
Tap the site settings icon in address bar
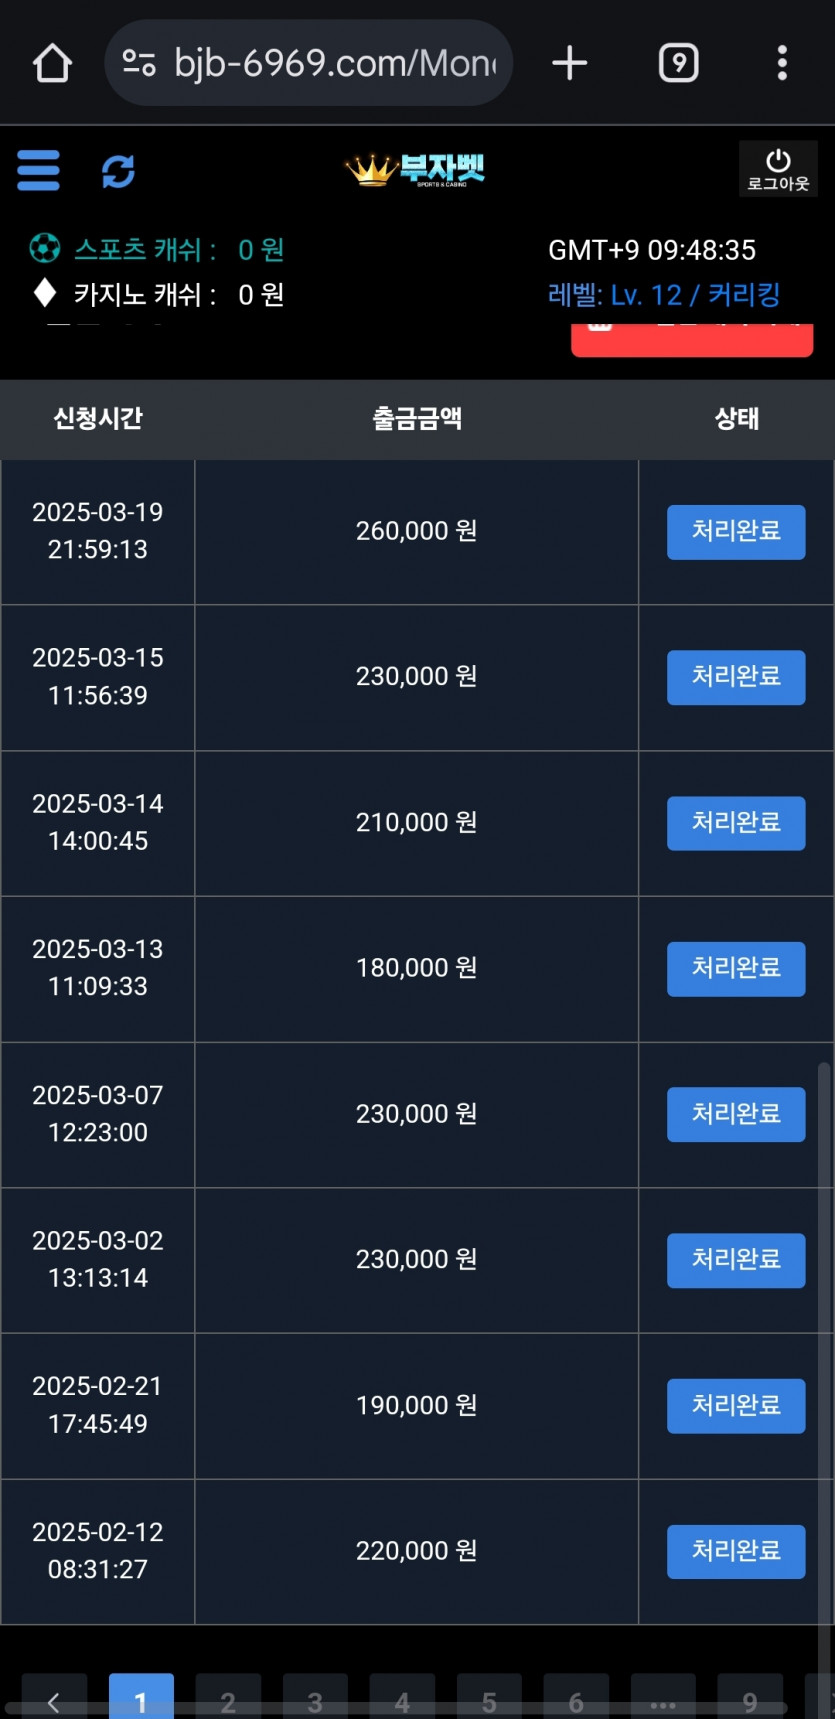[x=139, y=63]
